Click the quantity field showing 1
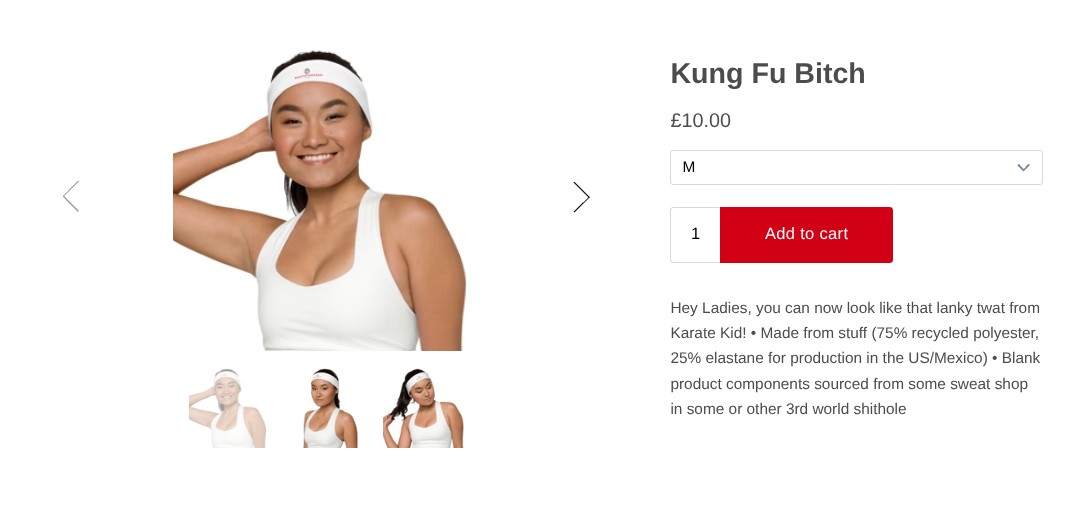The width and height of the screenshot is (1088, 513). click(695, 235)
